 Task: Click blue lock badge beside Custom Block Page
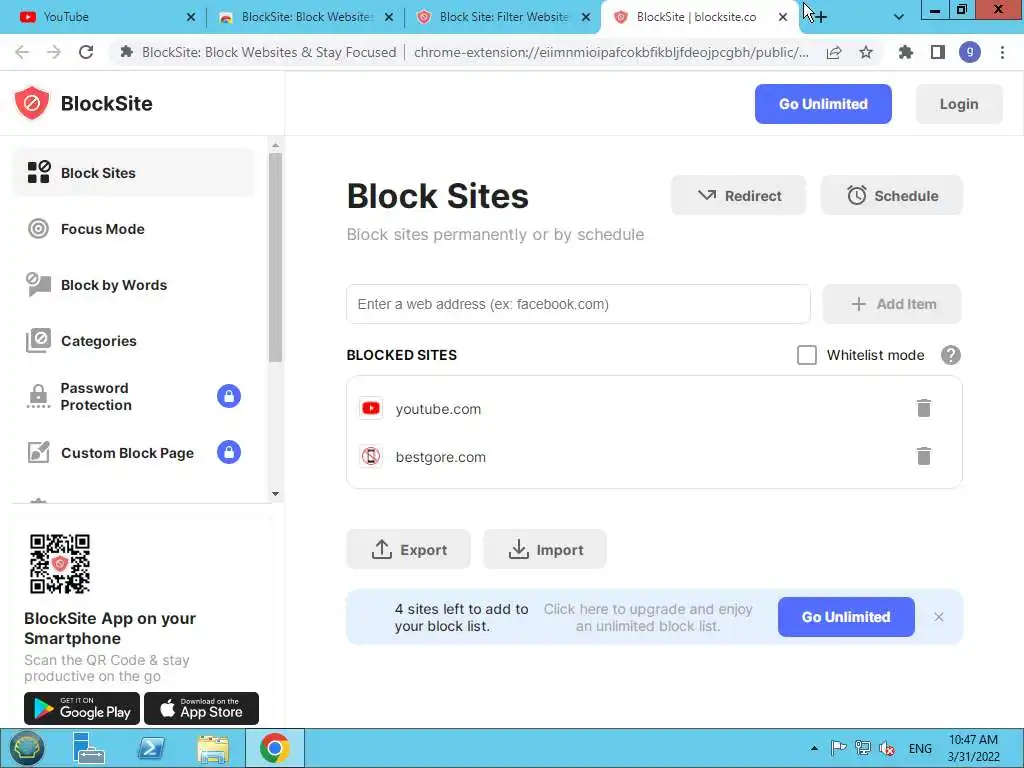coord(229,452)
